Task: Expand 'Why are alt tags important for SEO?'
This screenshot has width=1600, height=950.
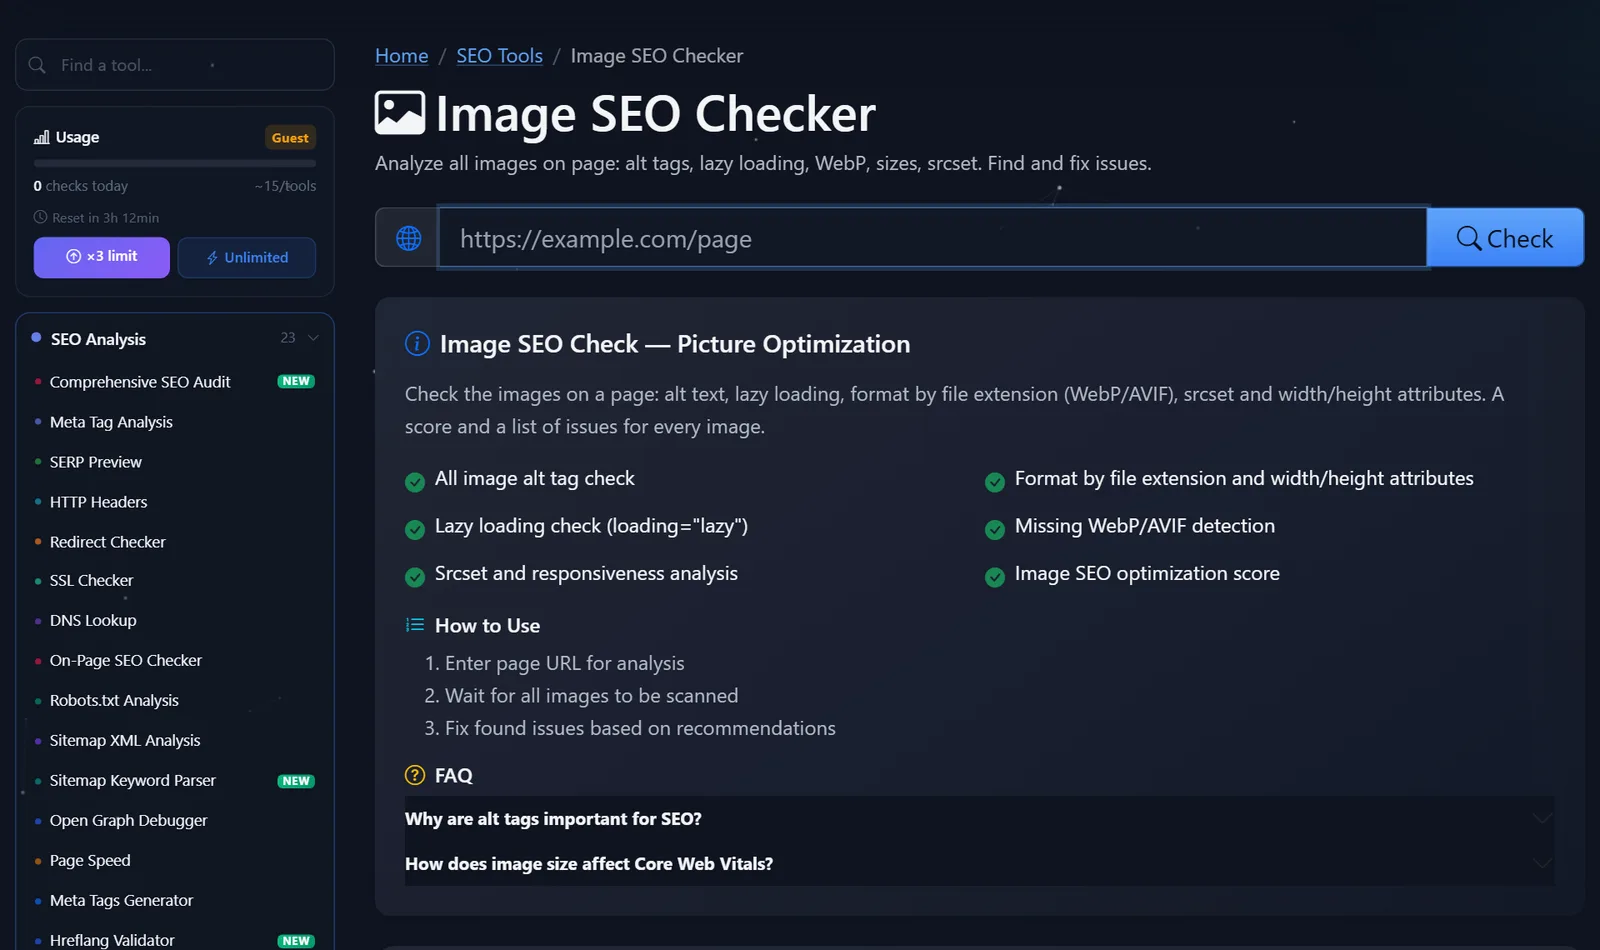Action: (979, 819)
